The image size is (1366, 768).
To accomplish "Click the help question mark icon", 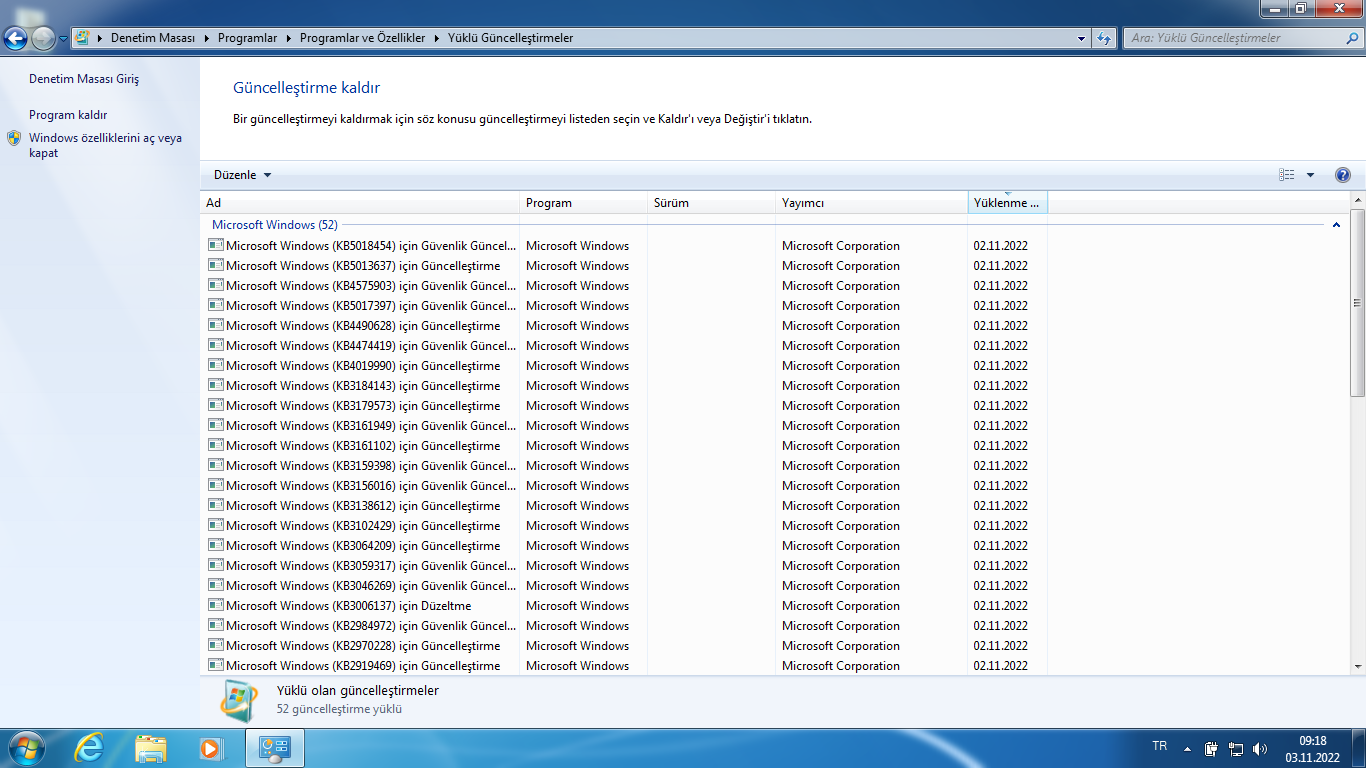I will pos(1343,175).
